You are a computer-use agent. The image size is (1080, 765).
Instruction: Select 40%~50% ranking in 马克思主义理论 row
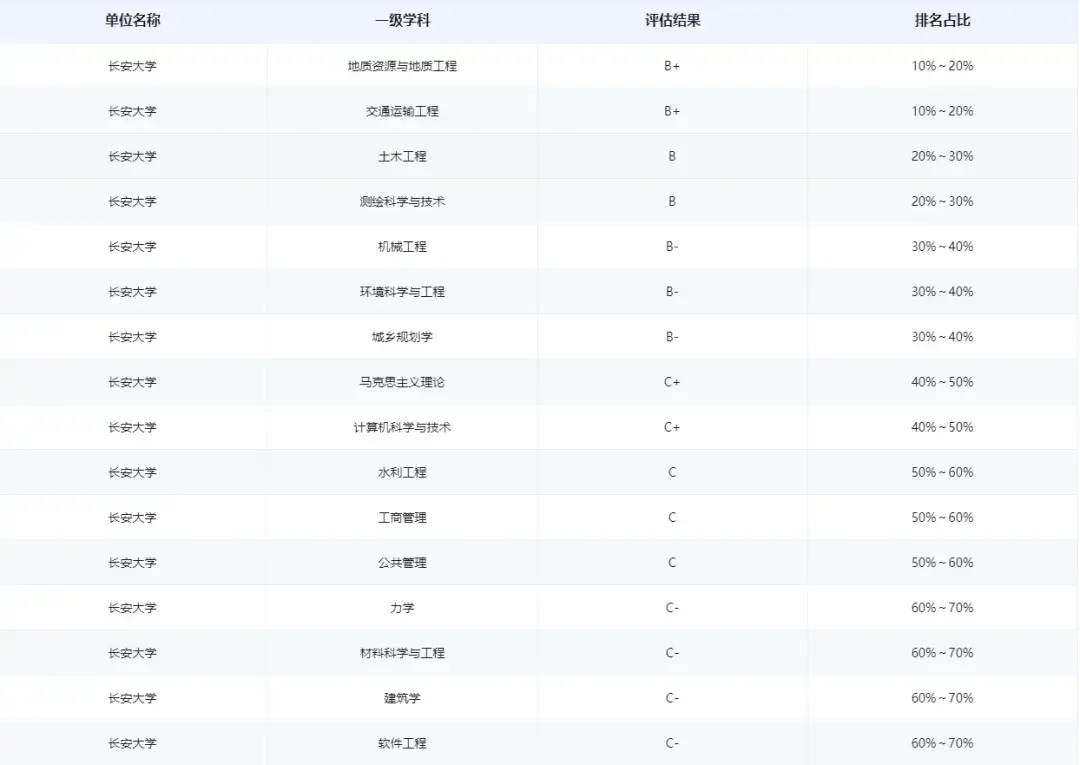pos(942,382)
